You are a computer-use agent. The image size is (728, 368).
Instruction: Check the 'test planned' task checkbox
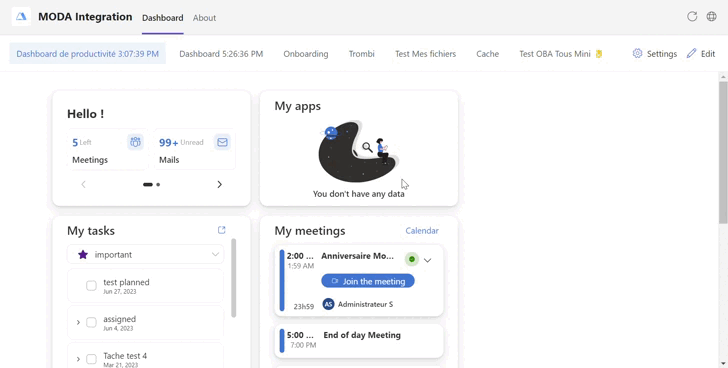(91, 285)
